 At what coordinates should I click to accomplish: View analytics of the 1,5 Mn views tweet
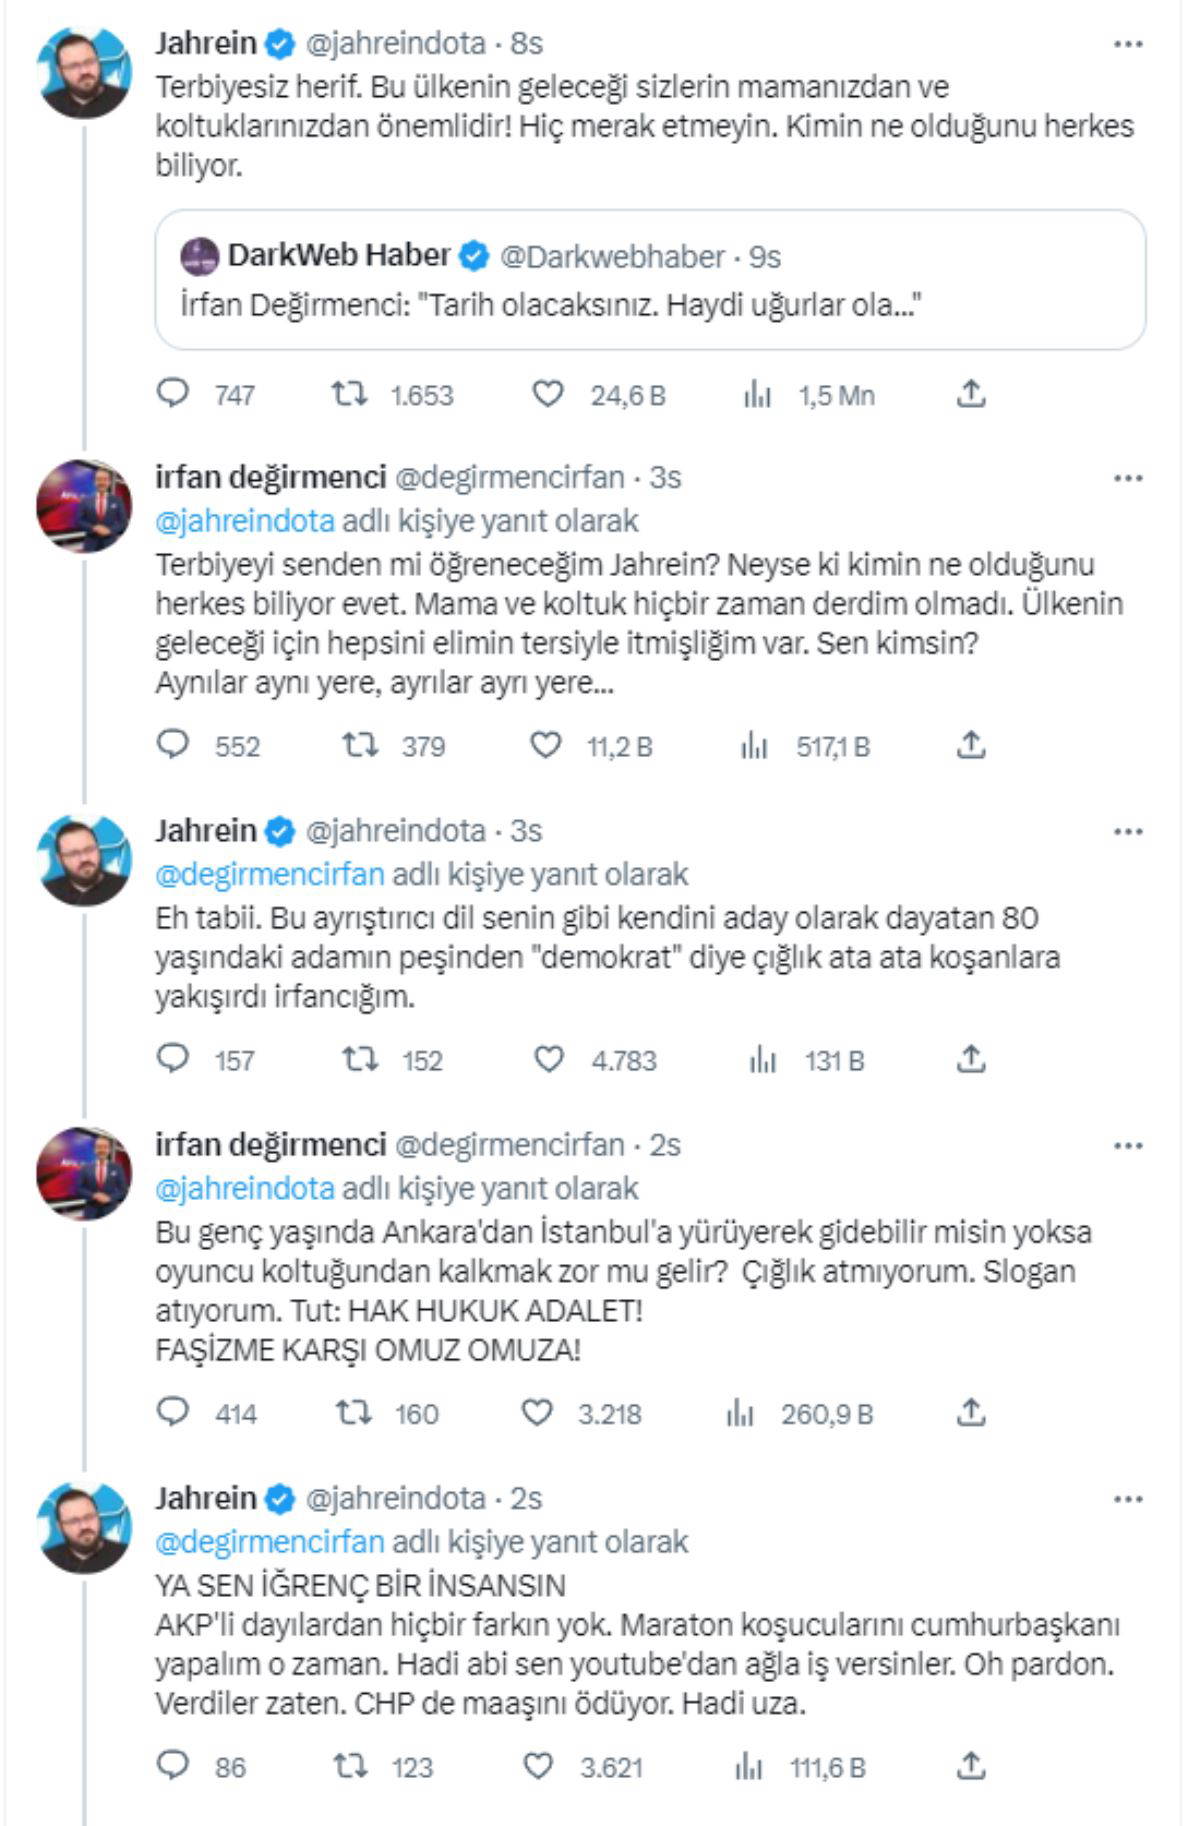[758, 395]
